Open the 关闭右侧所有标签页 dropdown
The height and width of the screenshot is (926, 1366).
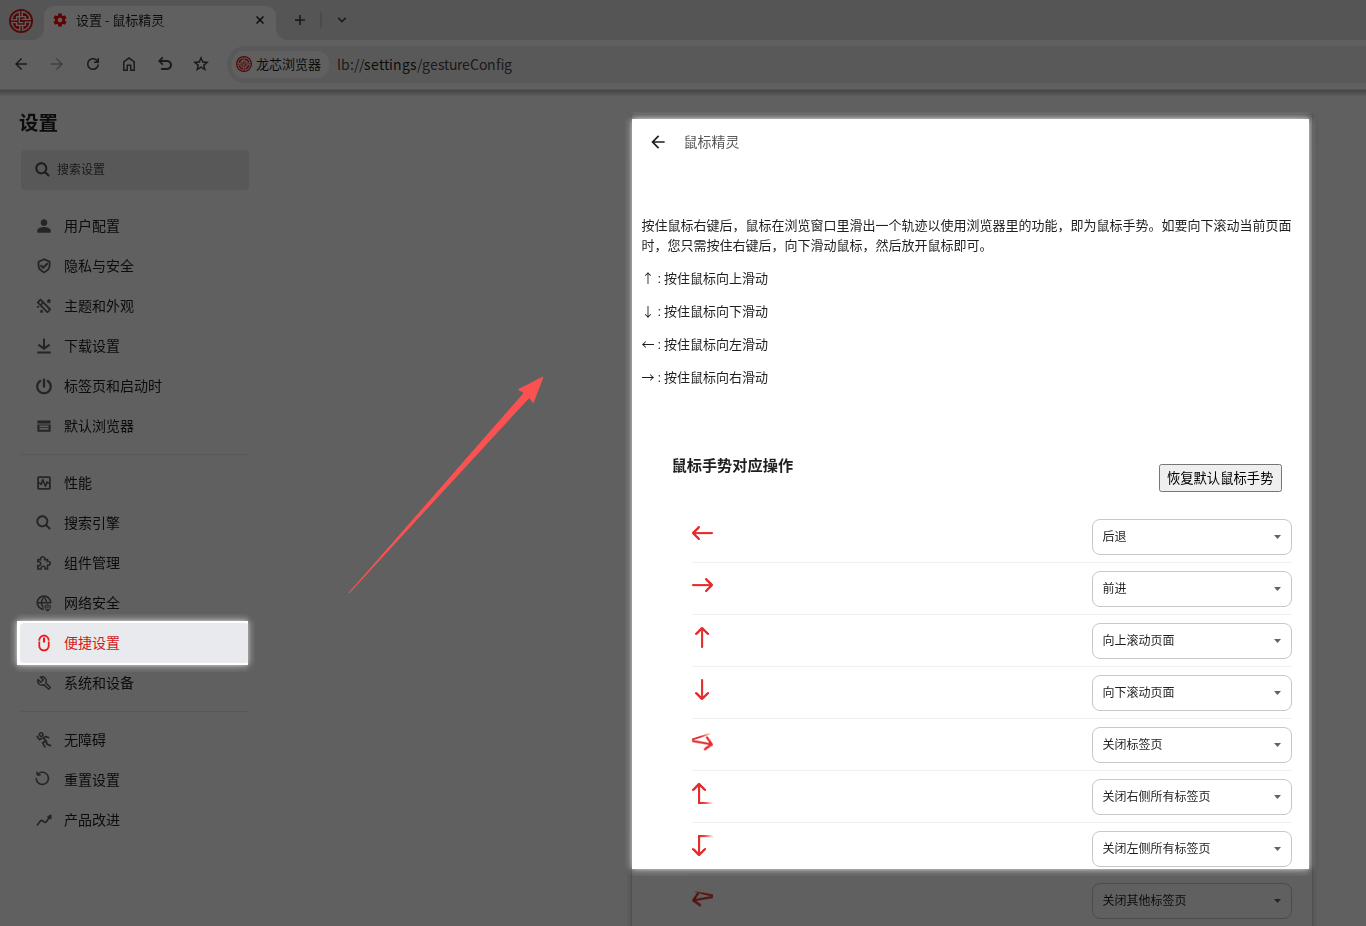[x=1190, y=797]
